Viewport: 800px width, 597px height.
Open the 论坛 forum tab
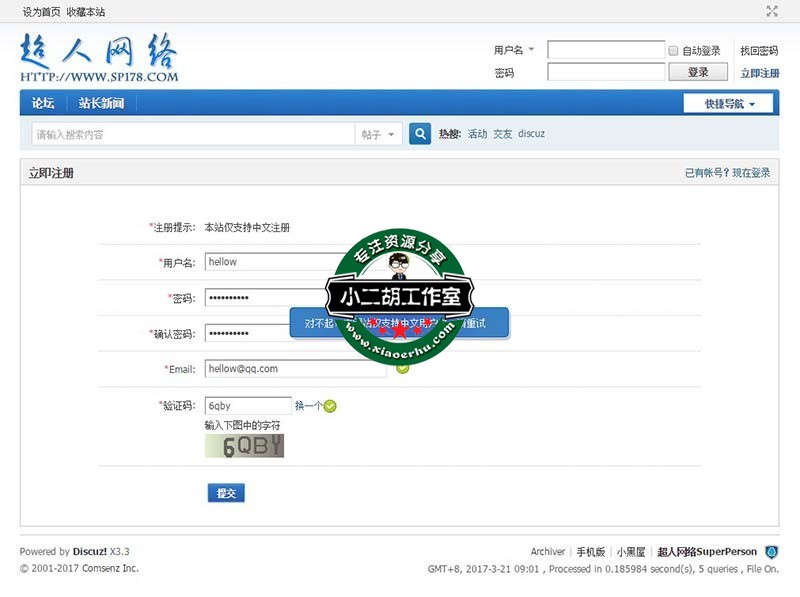pos(43,104)
